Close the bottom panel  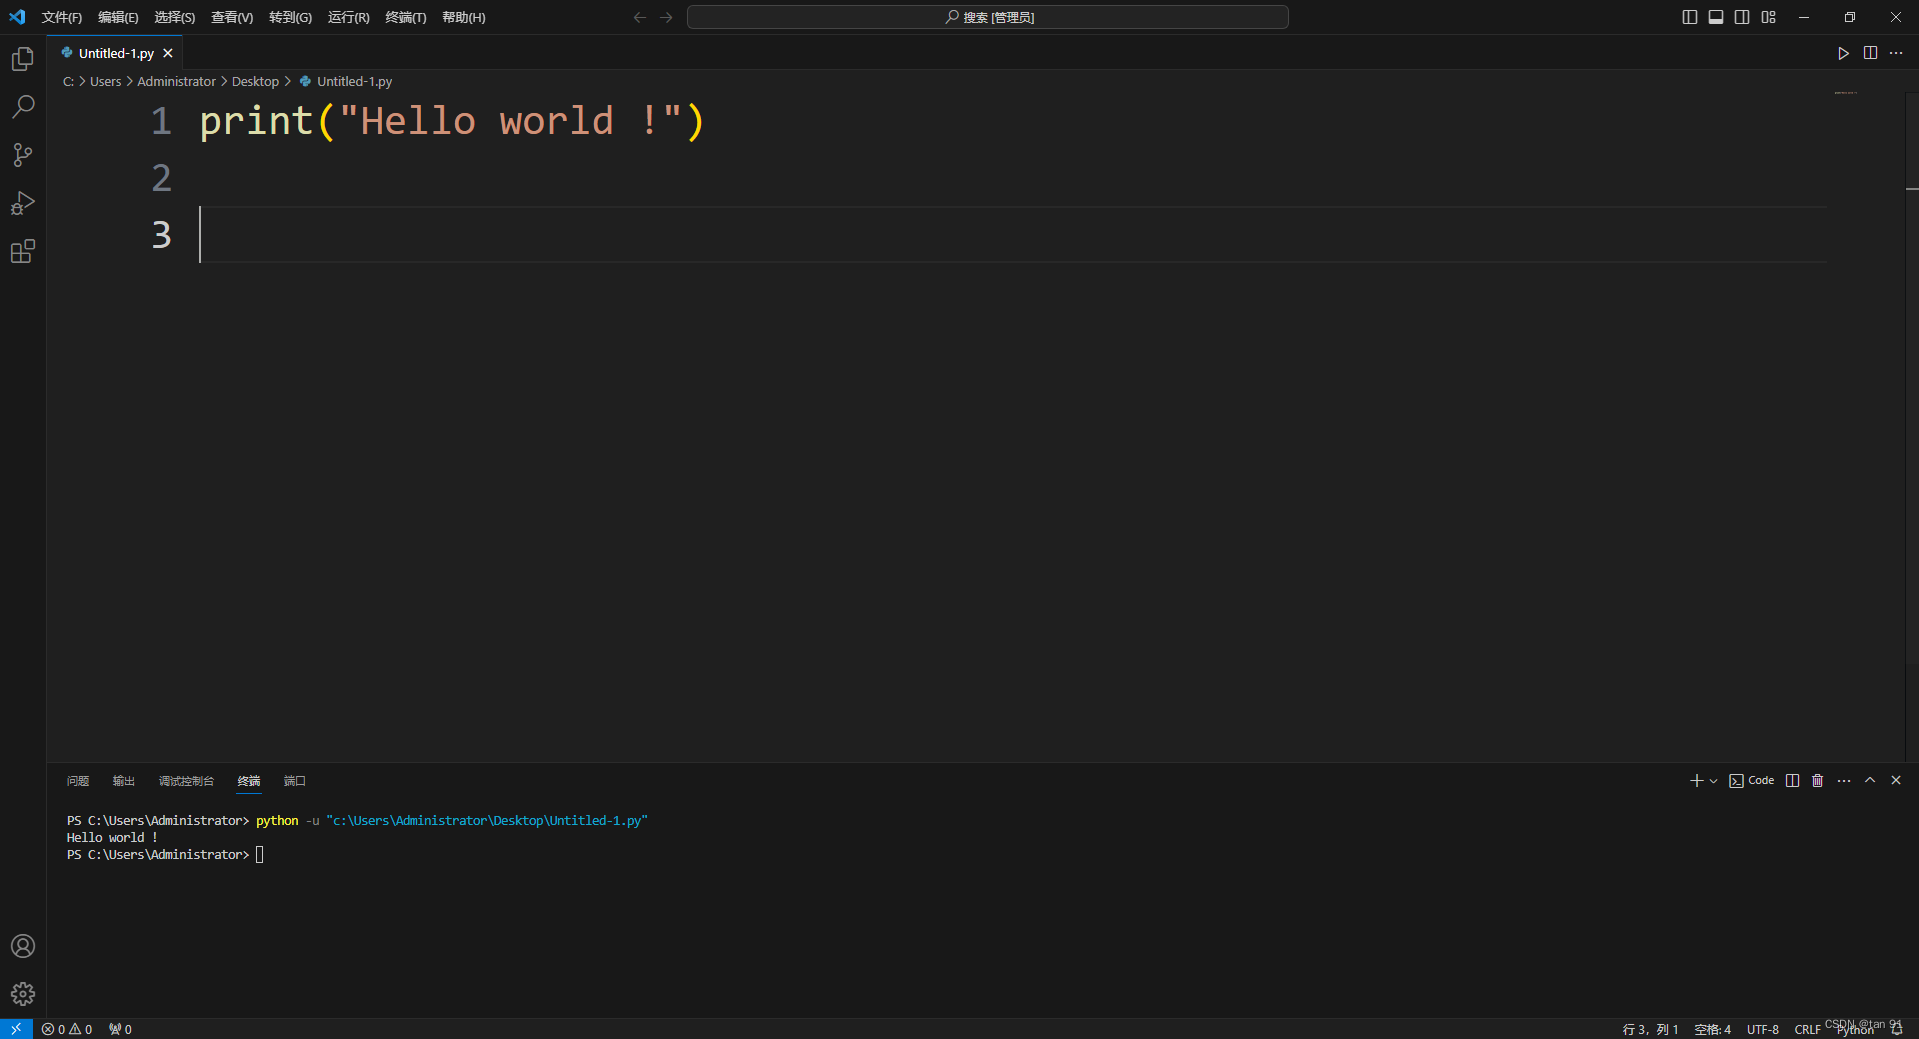pos(1896,781)
